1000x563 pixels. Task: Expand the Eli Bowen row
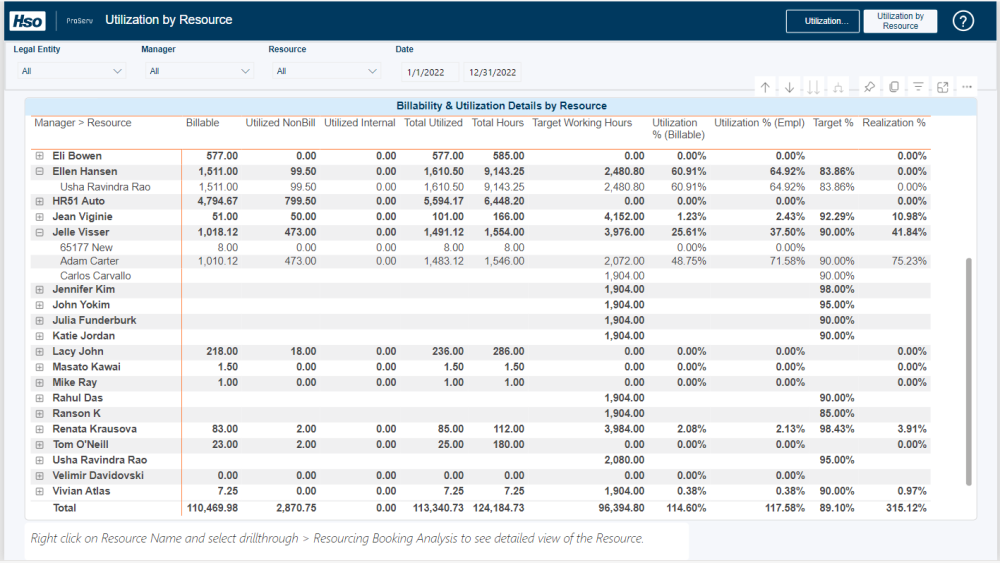point(40,156)
